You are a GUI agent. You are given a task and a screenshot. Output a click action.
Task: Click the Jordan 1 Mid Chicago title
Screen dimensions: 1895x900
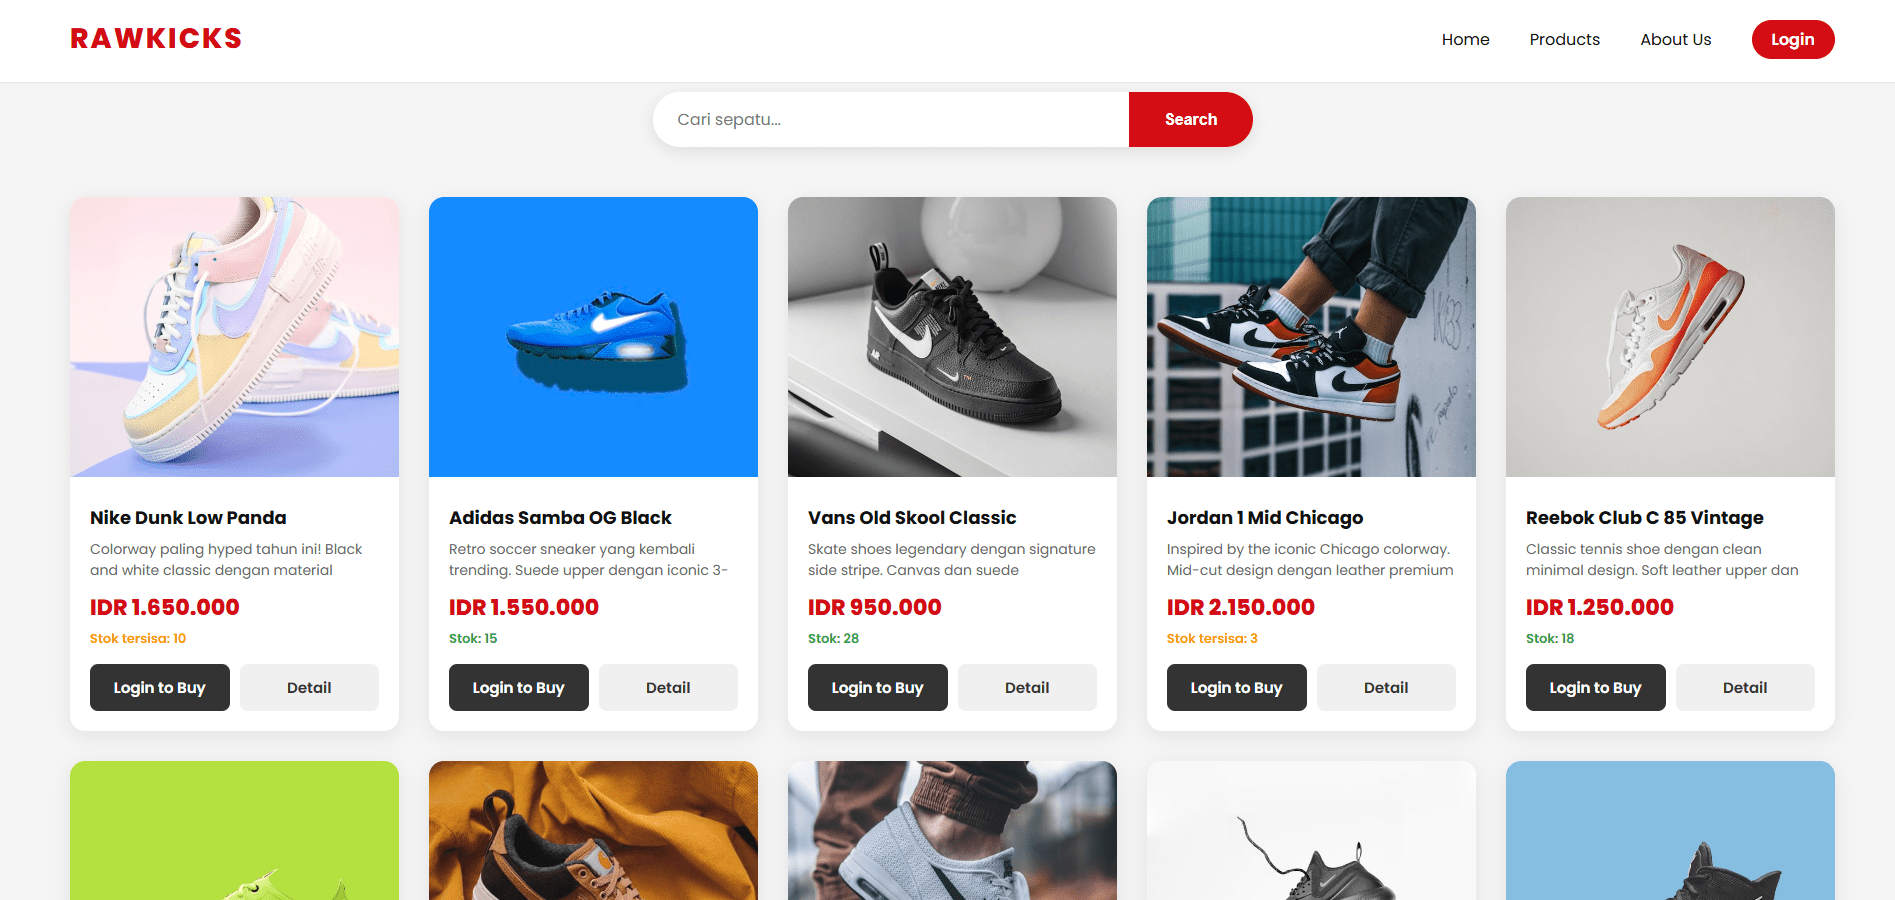(x=1264, y=518)
